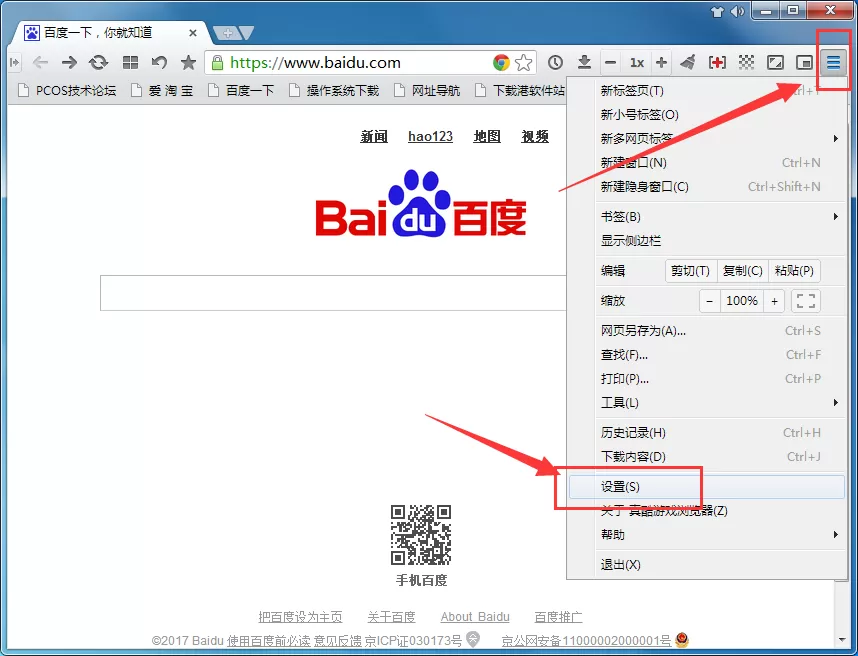Open history clock icon in toolbar
Image resolution: width=858 pixels, height=656 pixels.
pyautogui.click(x=555, y=63)
